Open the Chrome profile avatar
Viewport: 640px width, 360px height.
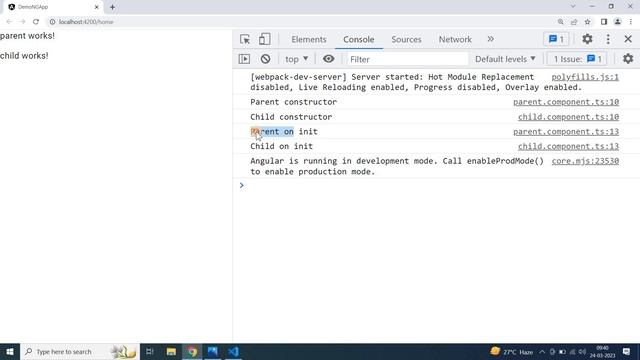tap(618, 22)
